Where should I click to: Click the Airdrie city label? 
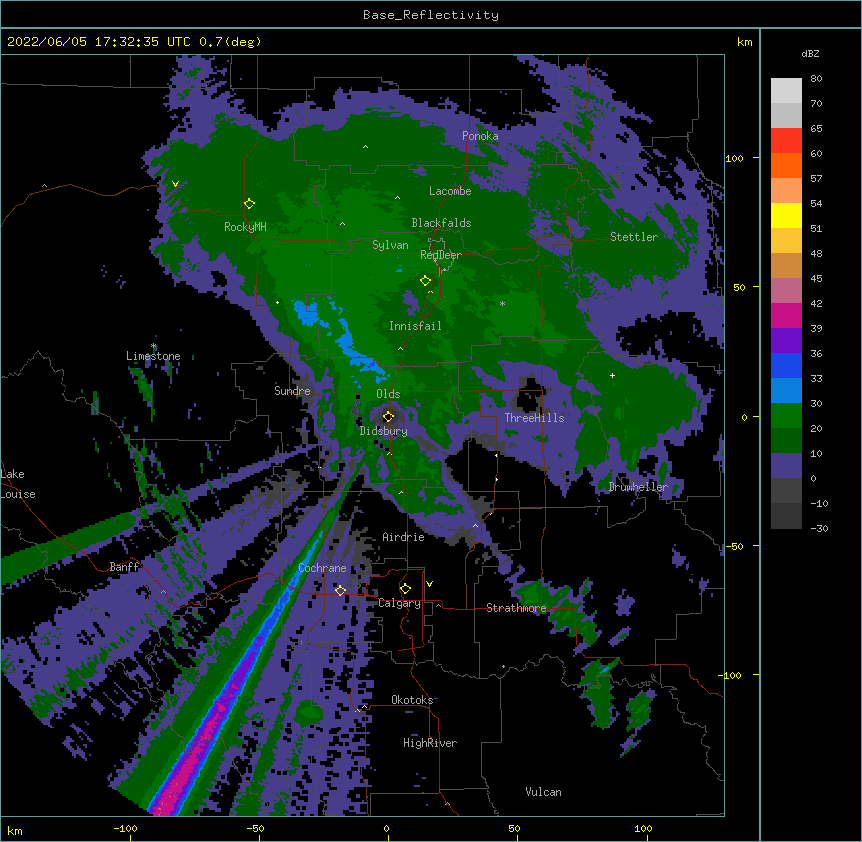pos(404,537)
